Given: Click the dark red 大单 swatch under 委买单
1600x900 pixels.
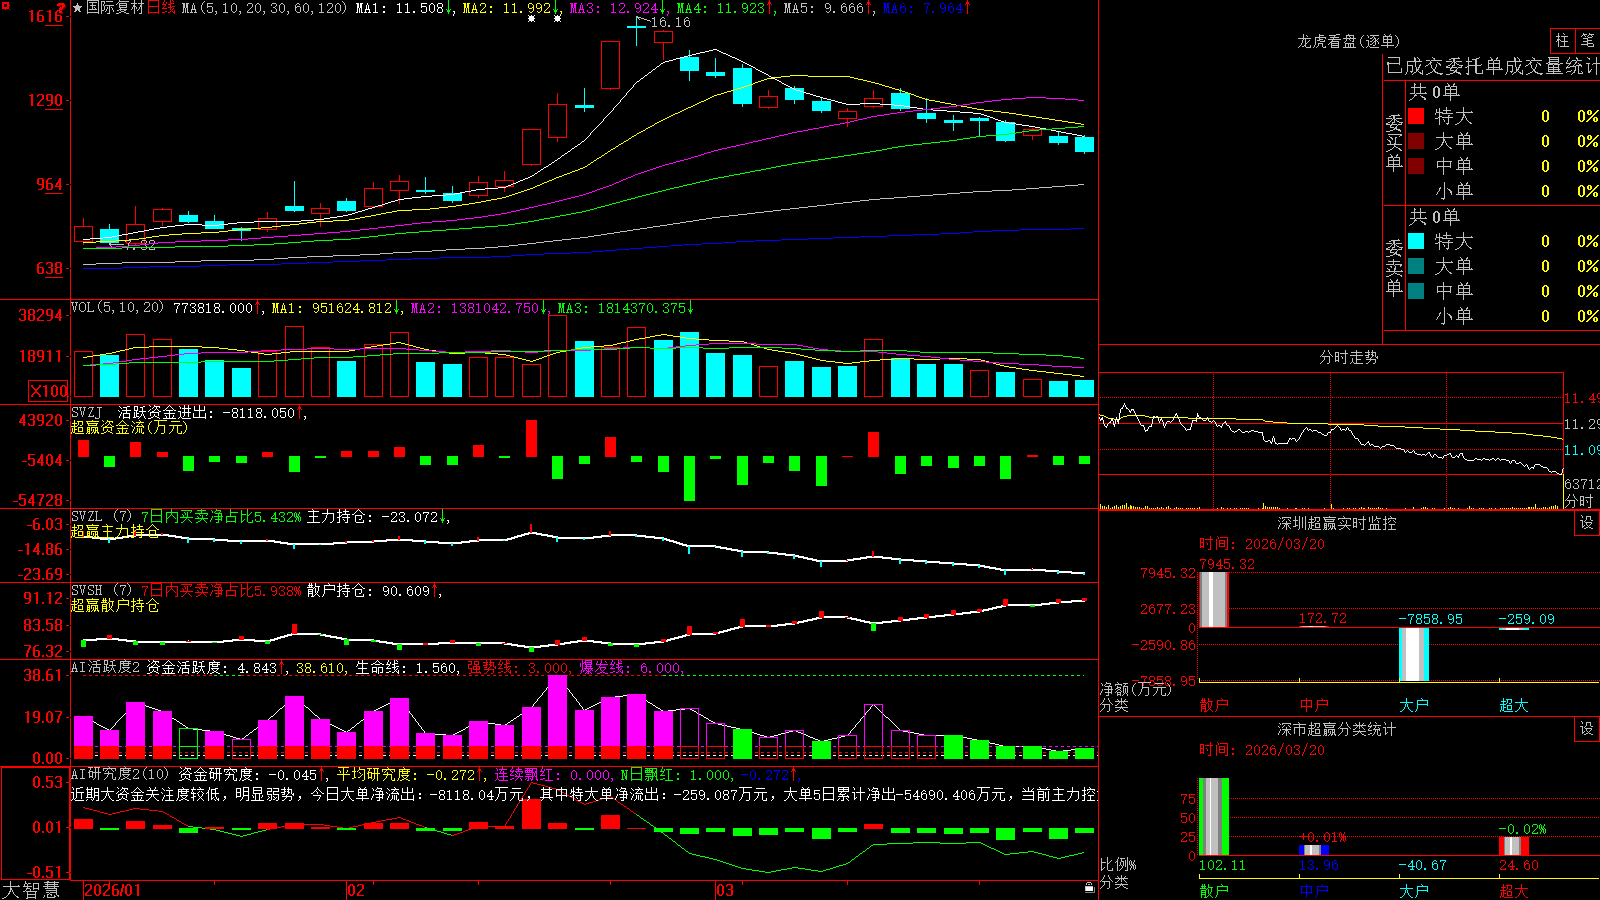Looking at the screenshot, I should [x=1416, y=141].
